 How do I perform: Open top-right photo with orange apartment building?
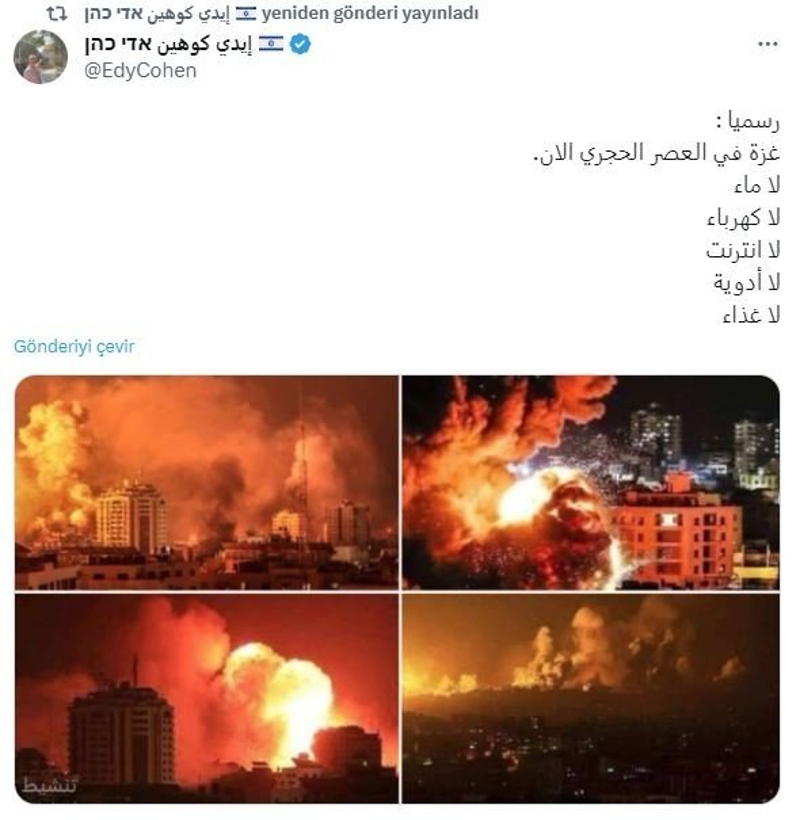591,482
